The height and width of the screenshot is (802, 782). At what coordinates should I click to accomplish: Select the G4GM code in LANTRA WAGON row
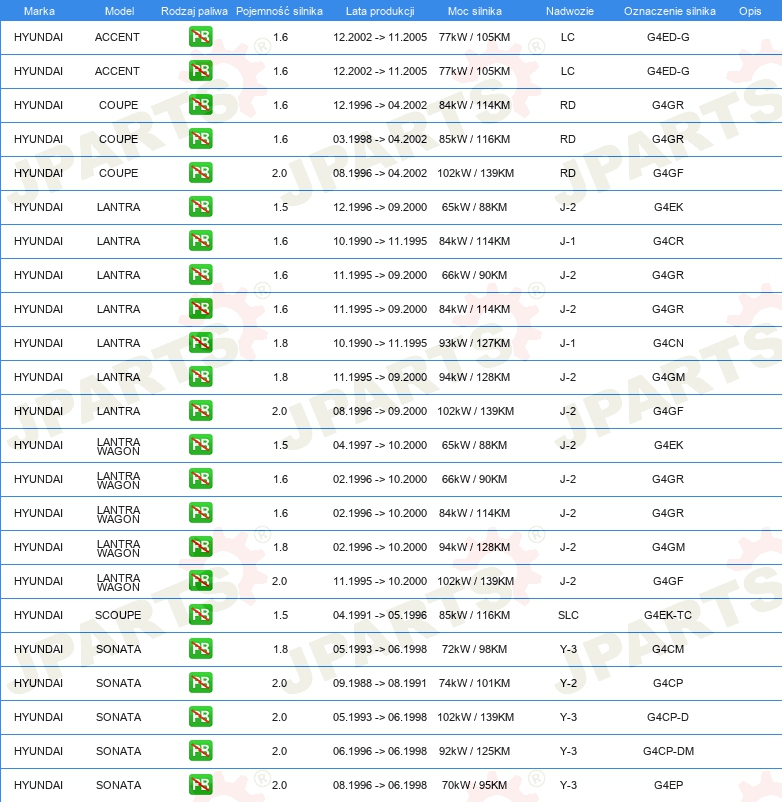point(668,547)
